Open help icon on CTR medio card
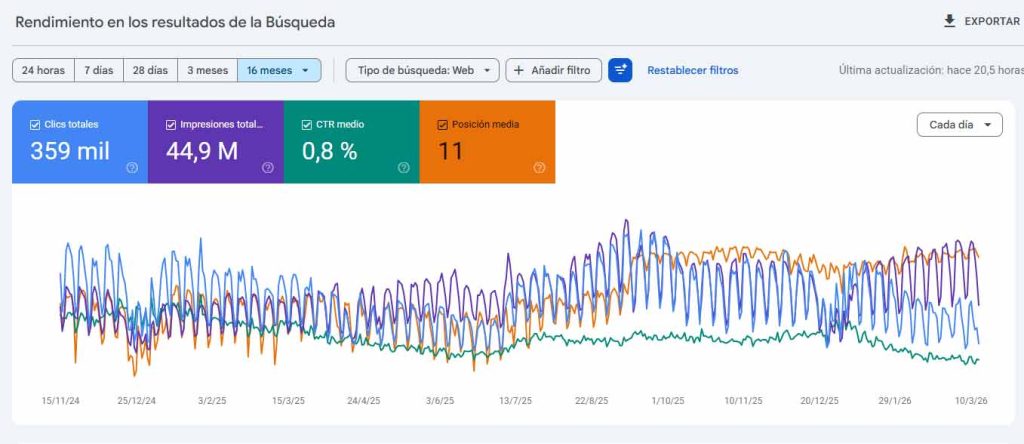Screen dimensions: 1024x444 coord(403,168)
